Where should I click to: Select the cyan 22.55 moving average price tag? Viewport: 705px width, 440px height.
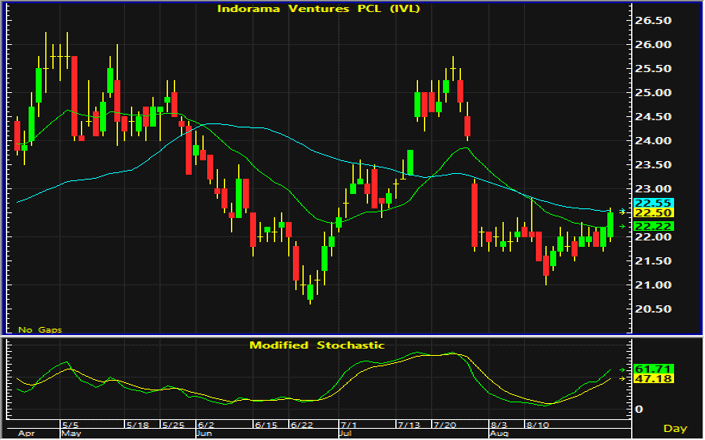click(653, 203)
